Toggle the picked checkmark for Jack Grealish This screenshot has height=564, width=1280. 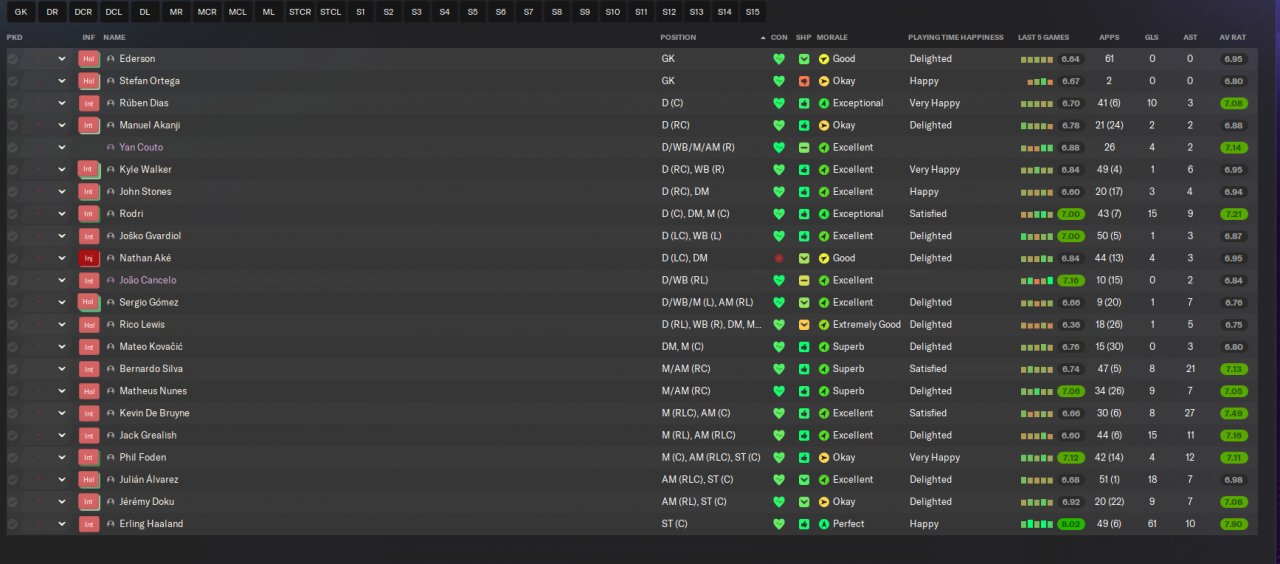point(12,435)
